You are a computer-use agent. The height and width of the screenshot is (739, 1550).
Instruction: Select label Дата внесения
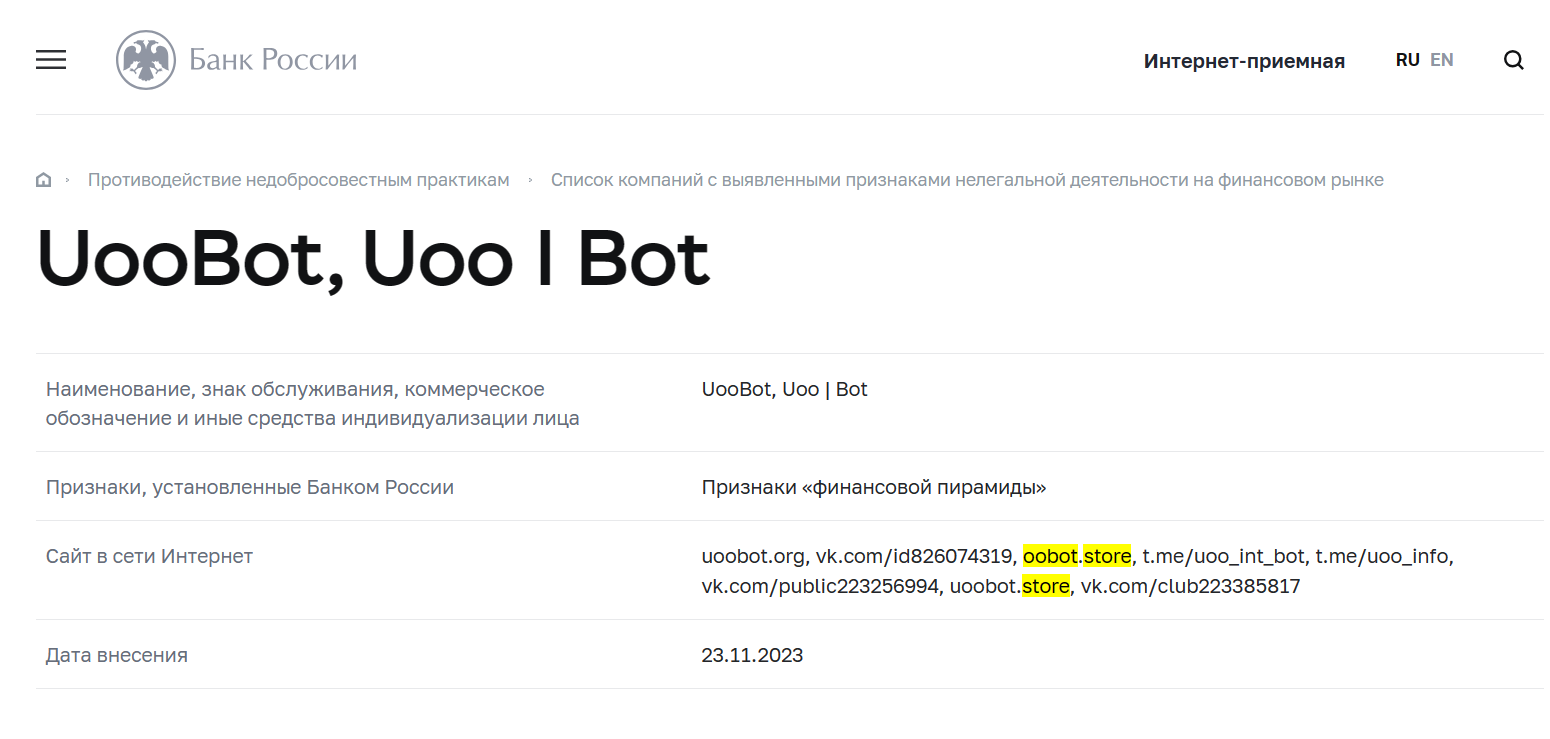tap(117, 655)
